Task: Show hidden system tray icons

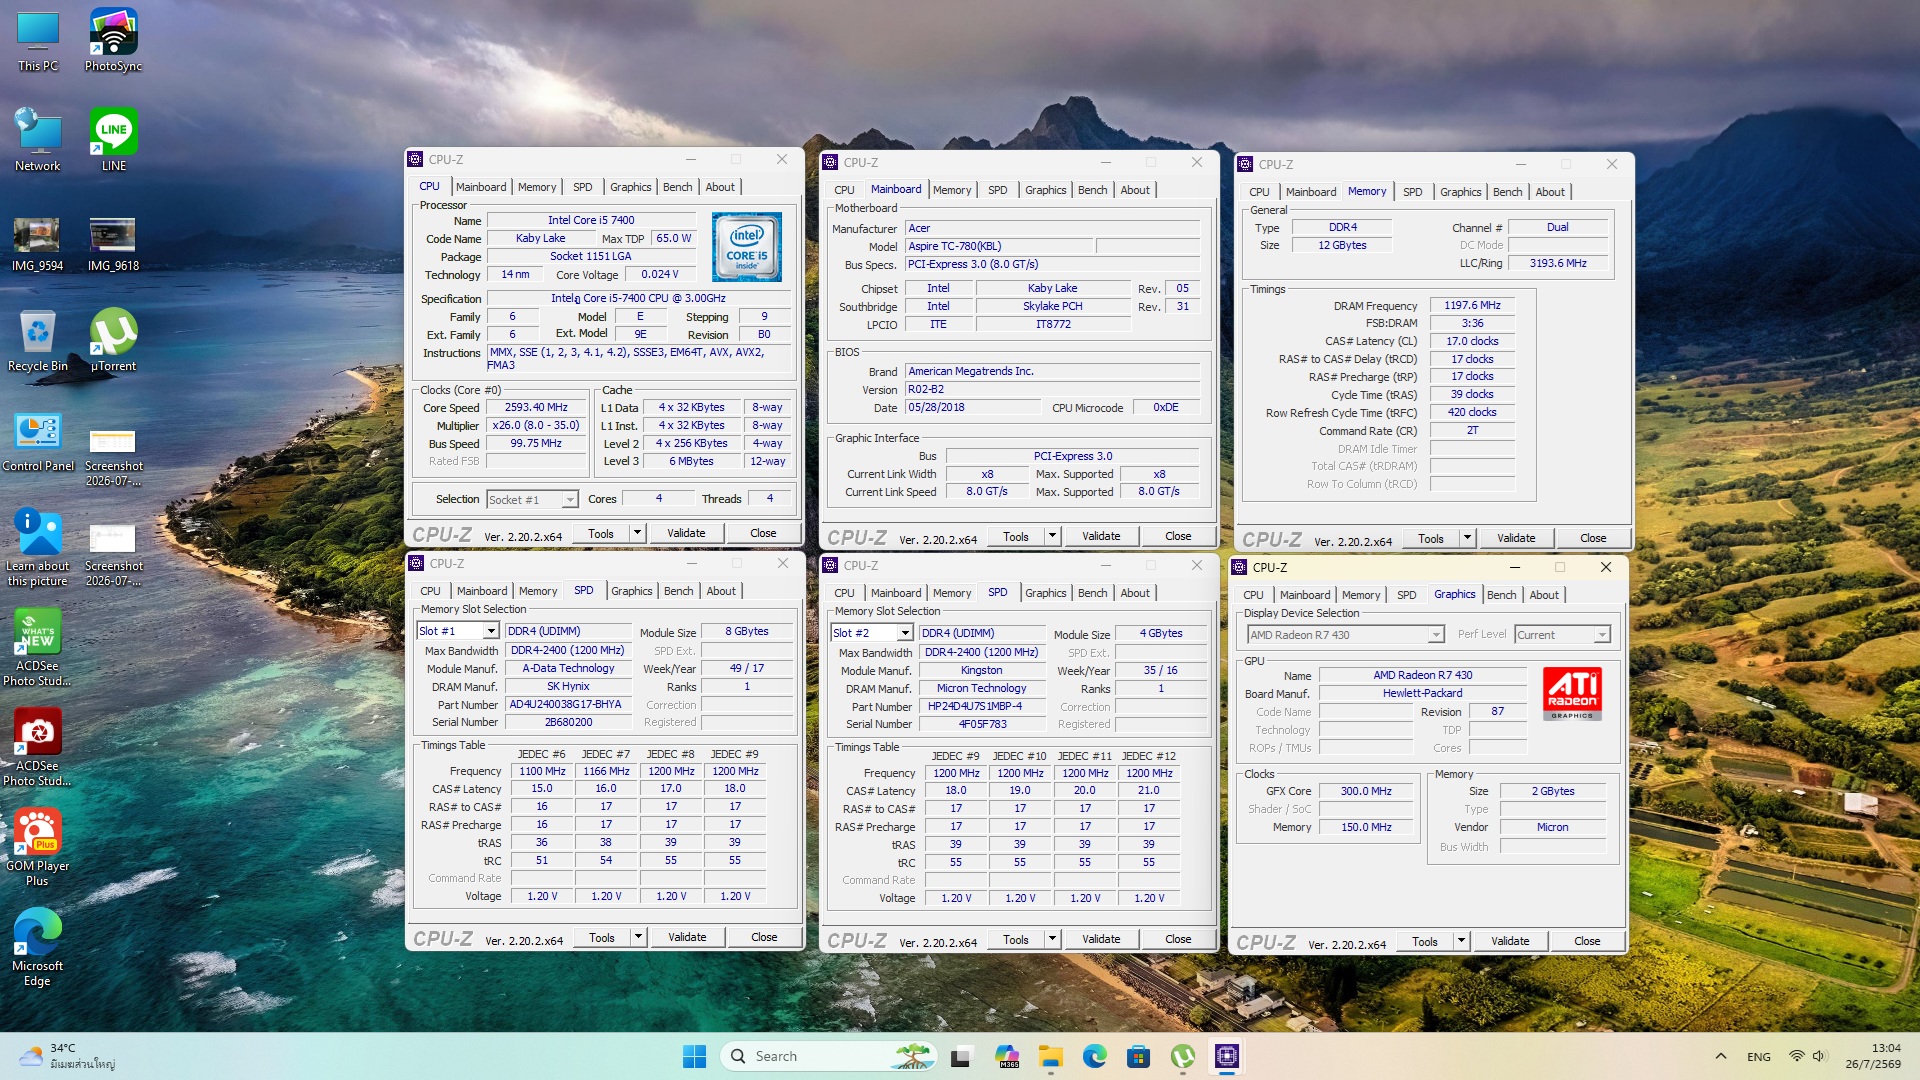Action: point(1720,1056)
